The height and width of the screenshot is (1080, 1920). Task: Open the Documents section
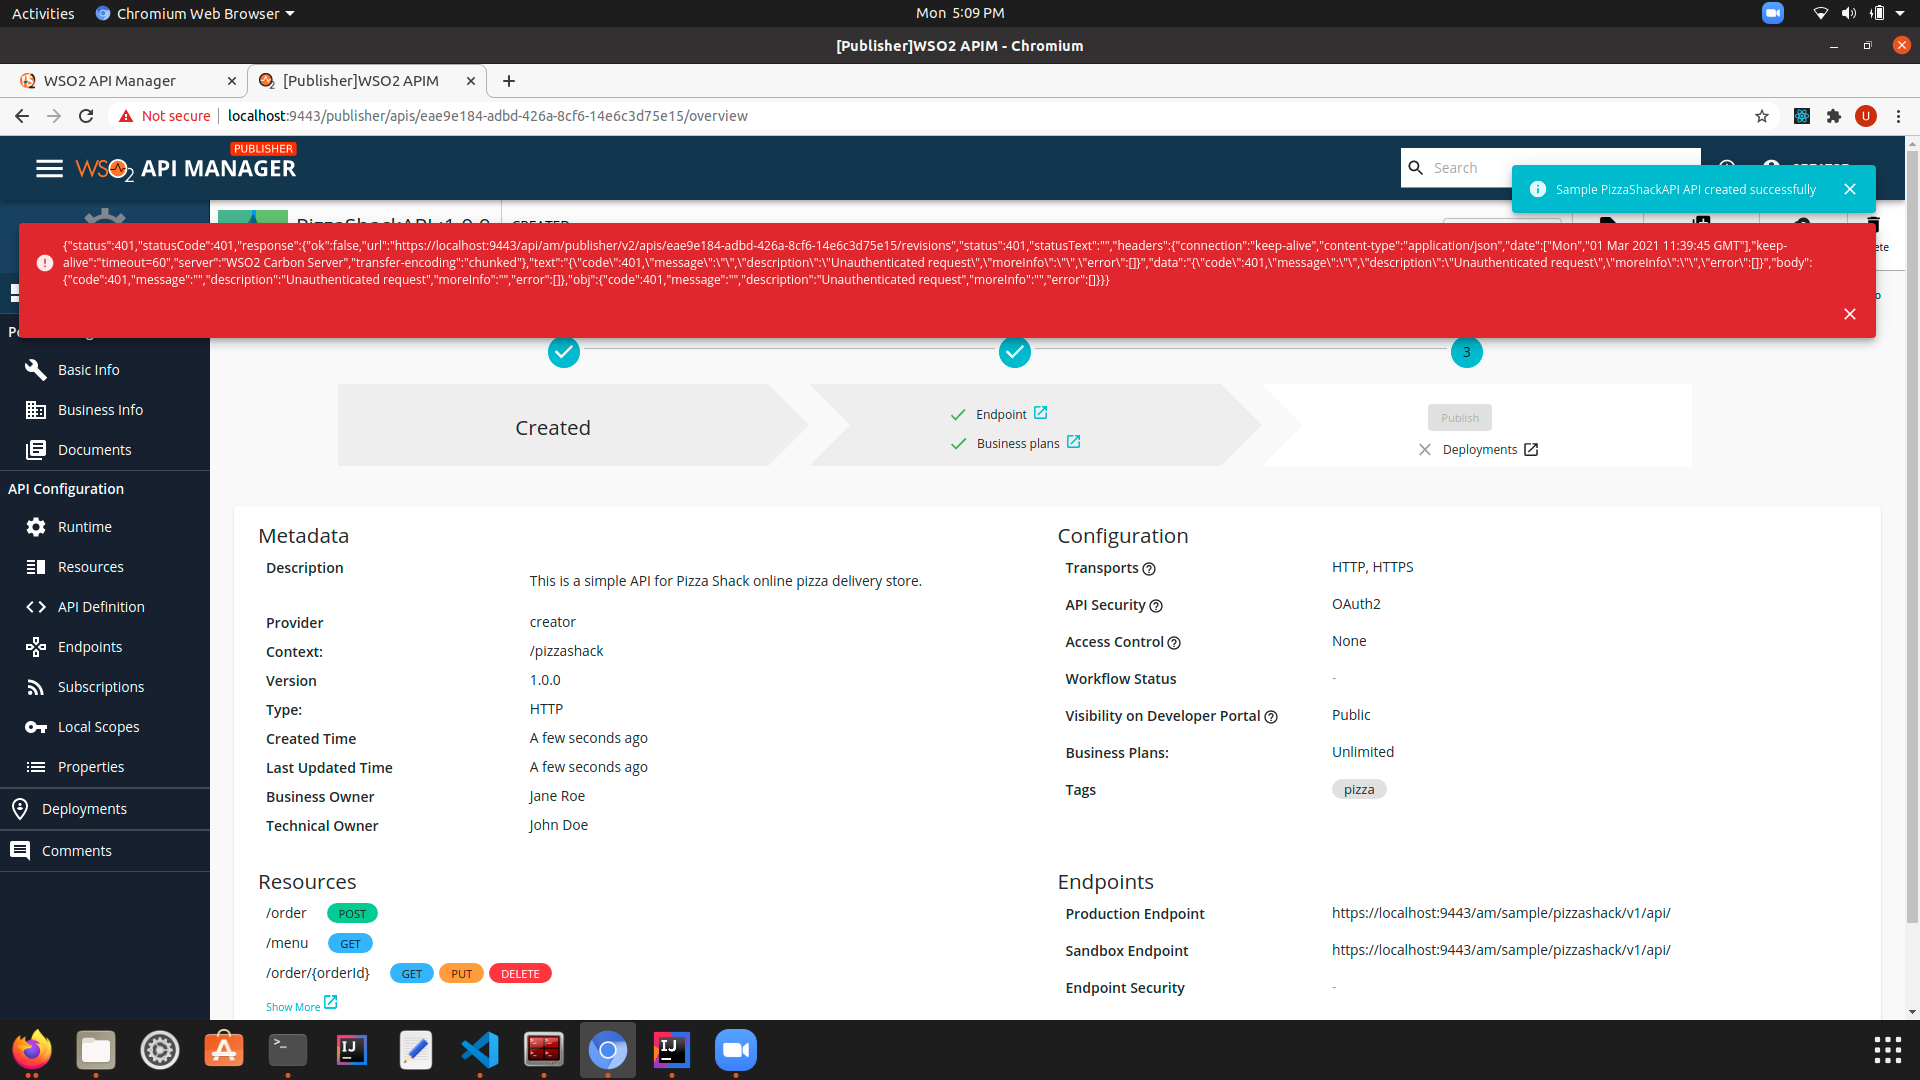pos(93,449)
